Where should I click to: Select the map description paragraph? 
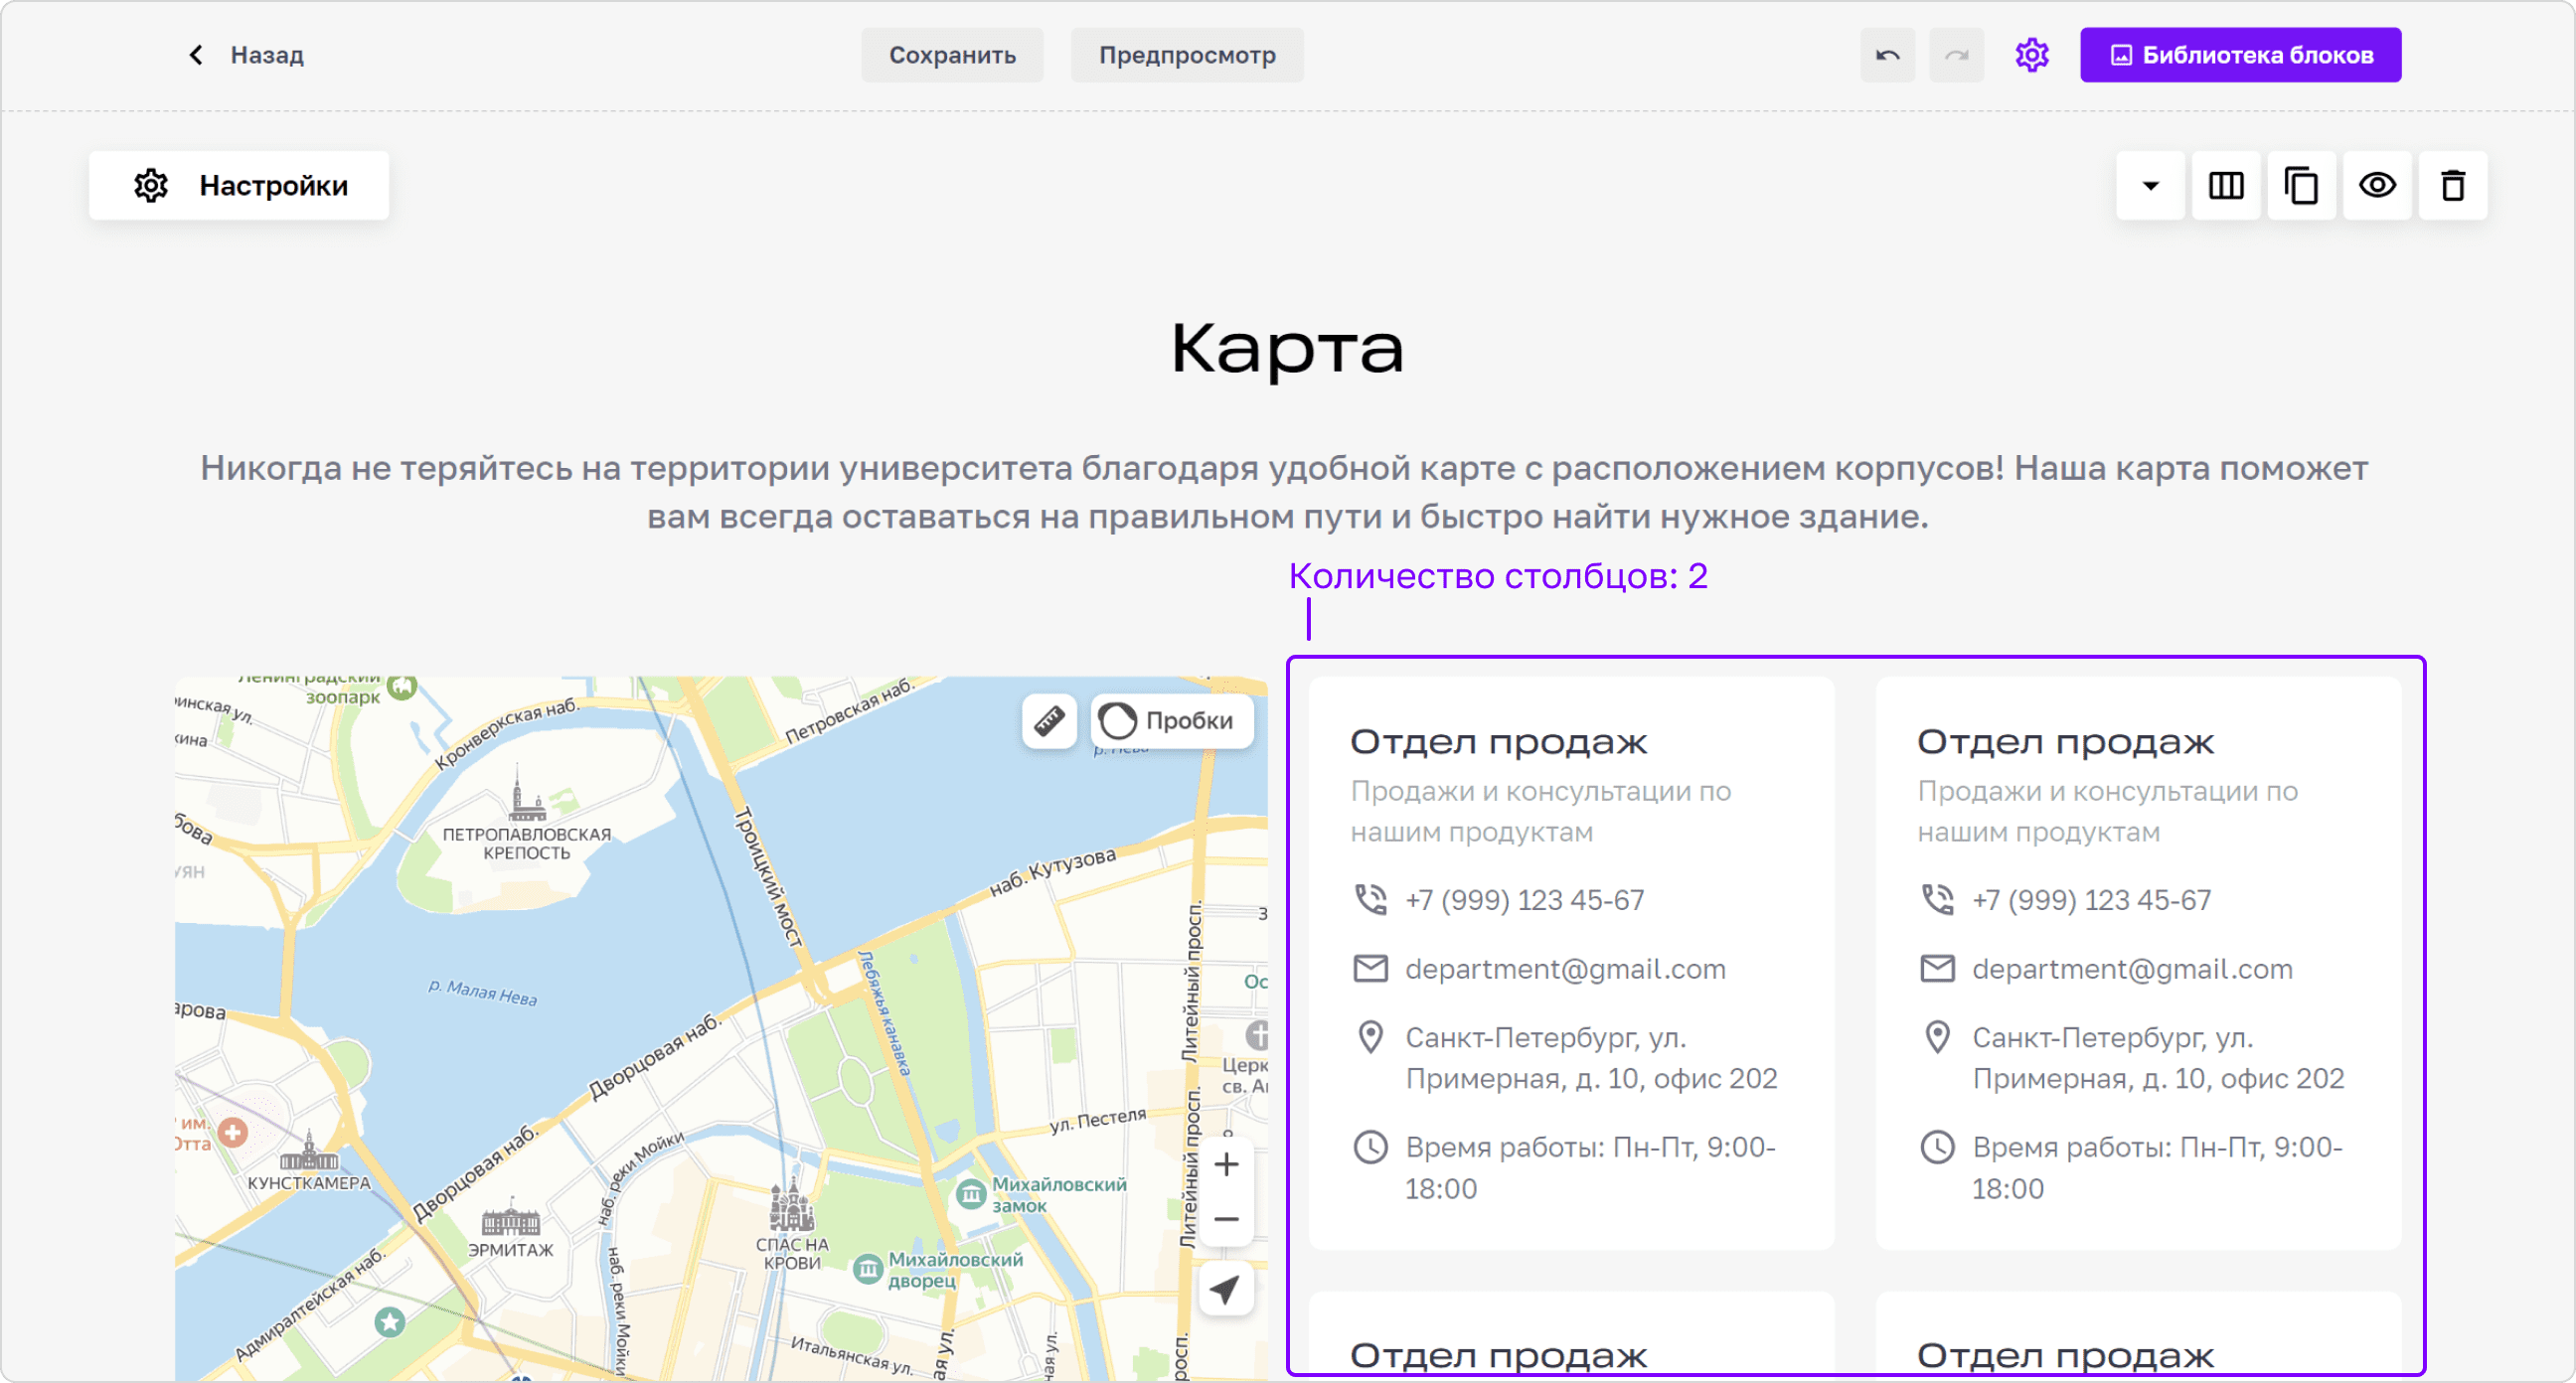1285,492
